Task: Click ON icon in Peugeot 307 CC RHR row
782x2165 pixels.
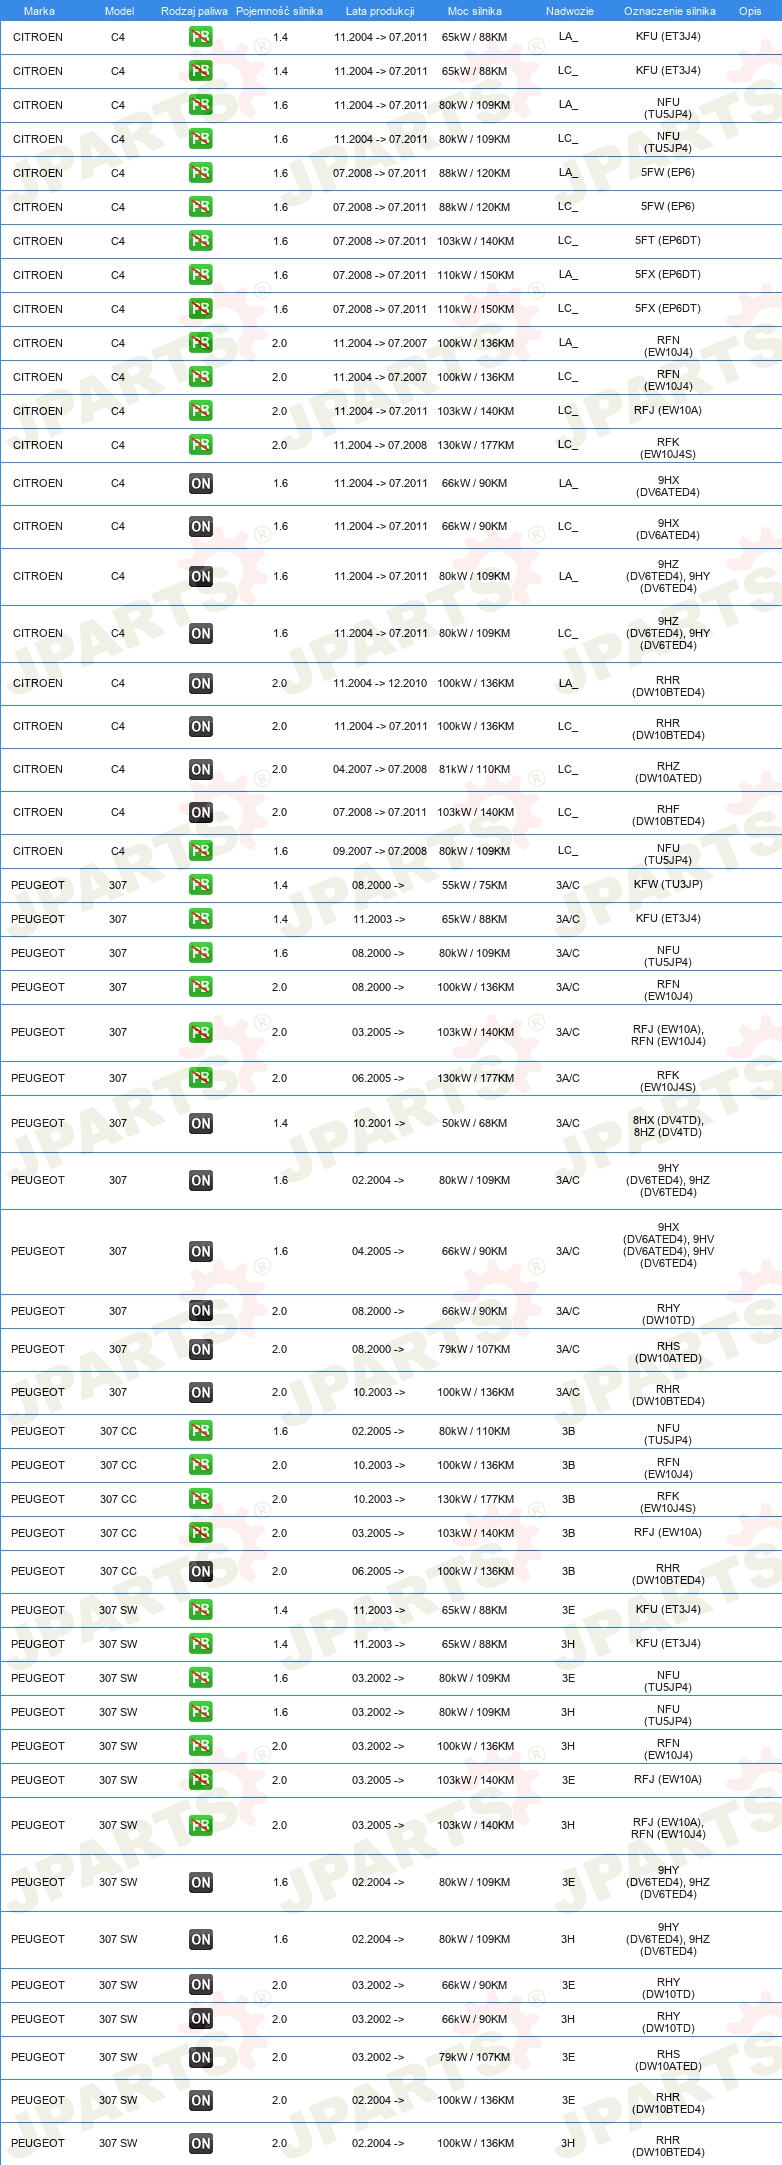Action: [200, 1572]
